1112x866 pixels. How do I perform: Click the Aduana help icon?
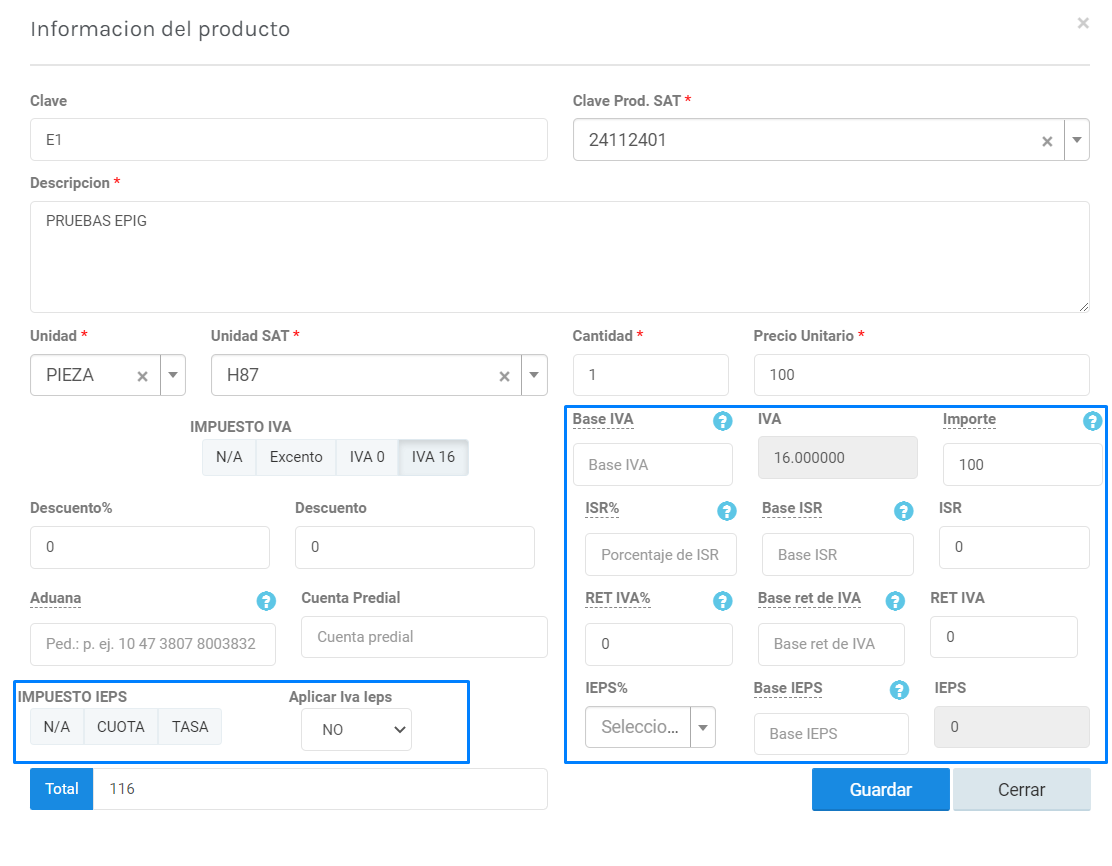point(266,601)
